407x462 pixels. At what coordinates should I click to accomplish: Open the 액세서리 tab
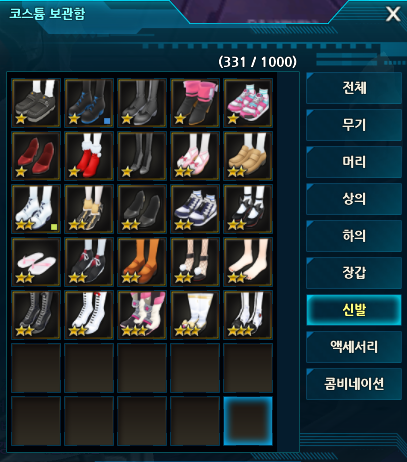pyautogui.click(x=354, y=347)
